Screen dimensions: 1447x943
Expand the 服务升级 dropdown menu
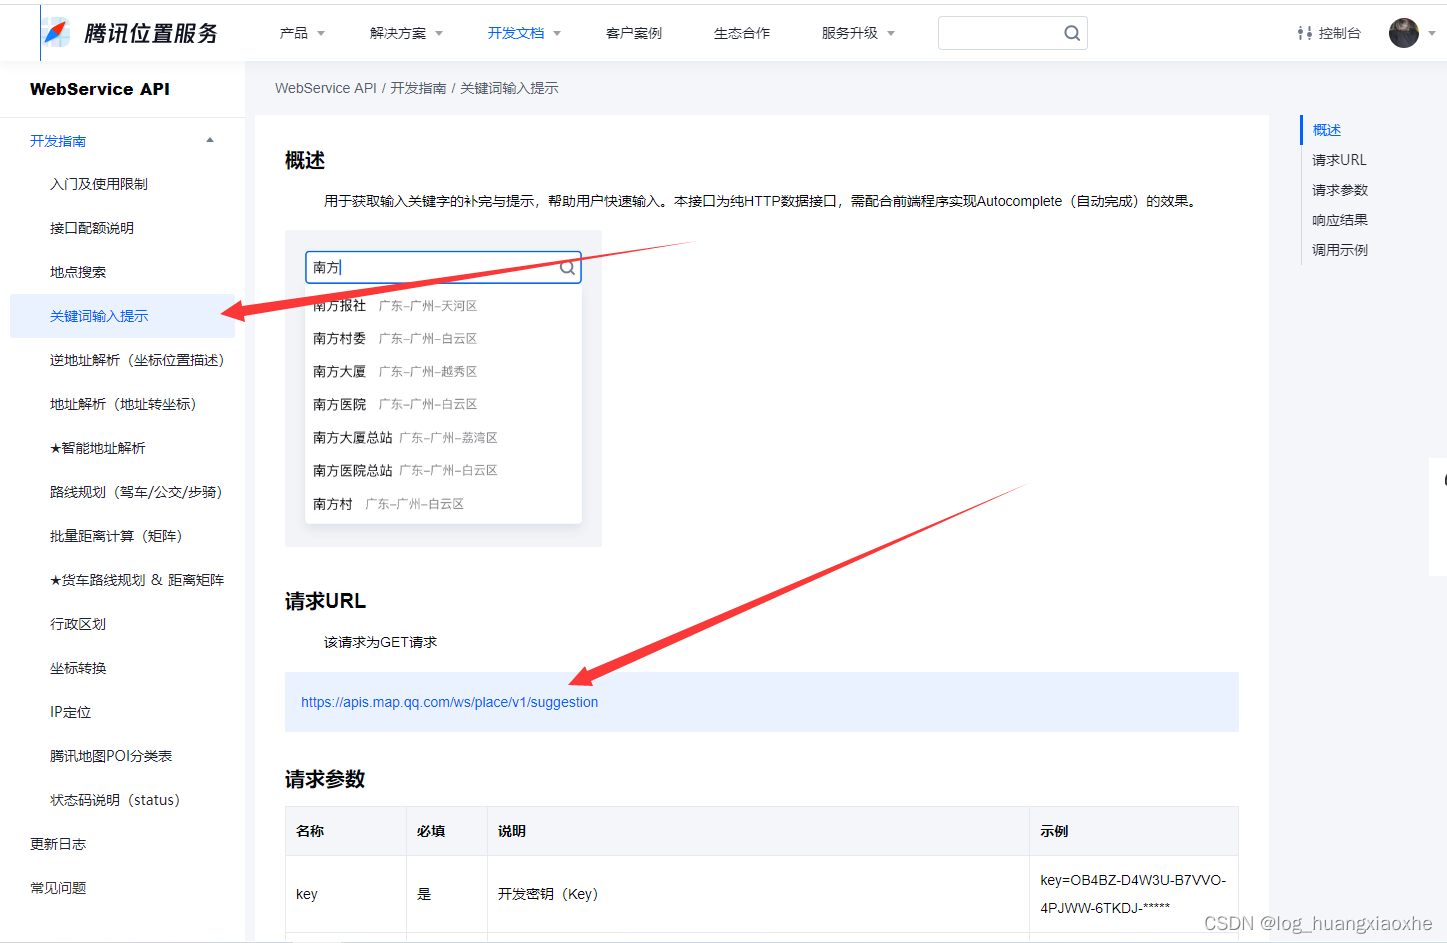[858, 33]
